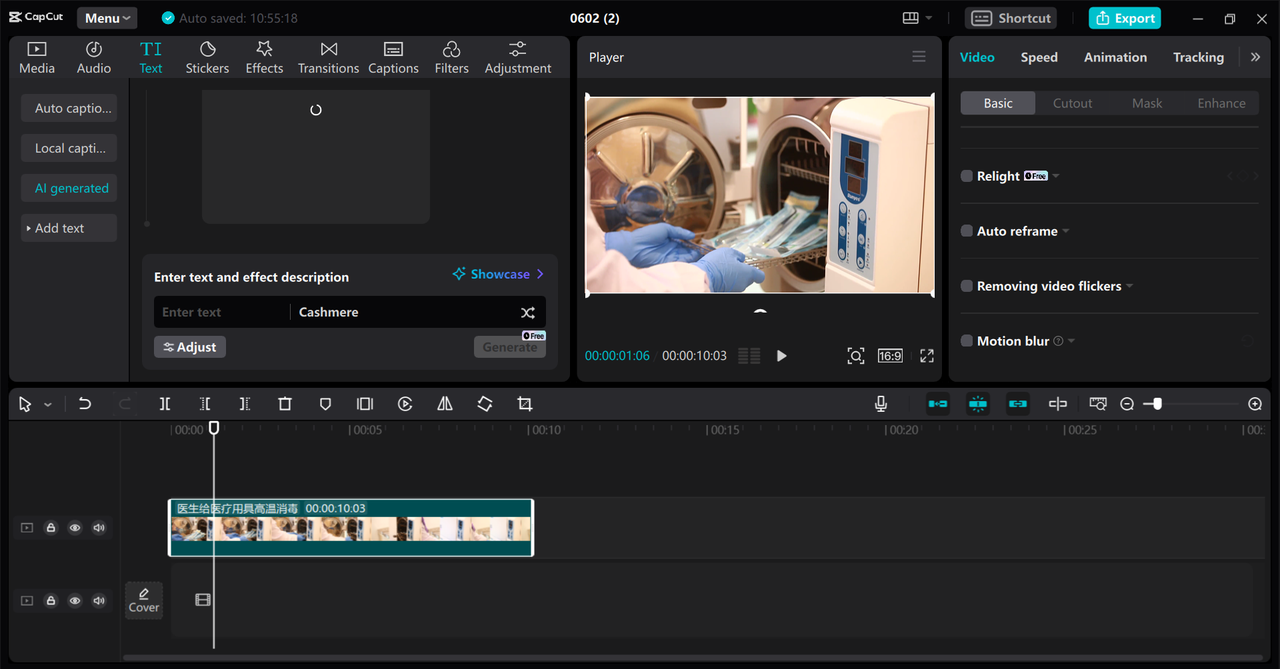Click the Cashmere effect description field
This screenshot has width=1280, height=669.
tap(400, 312)
